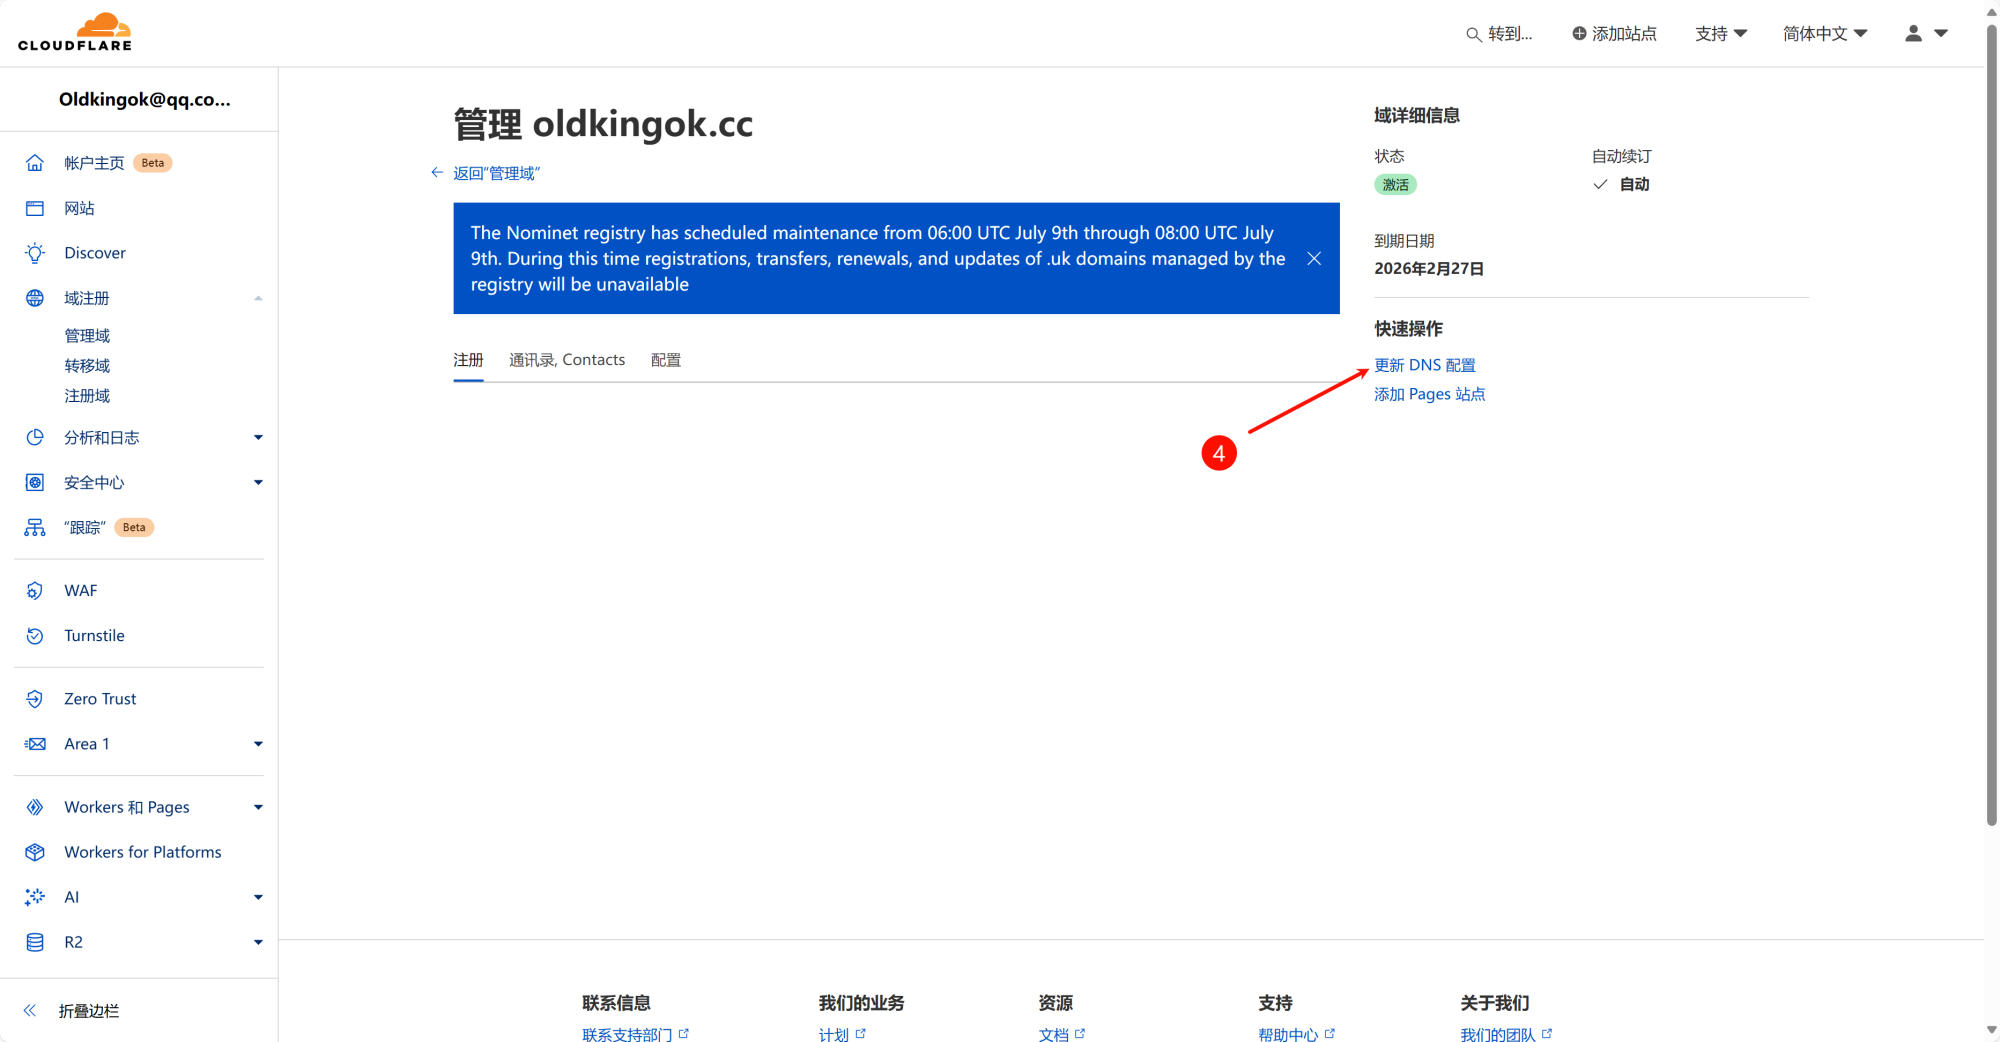Click the Cloudflare logo
This screenshot has width=2000, height=1042.
pos(75,32)
